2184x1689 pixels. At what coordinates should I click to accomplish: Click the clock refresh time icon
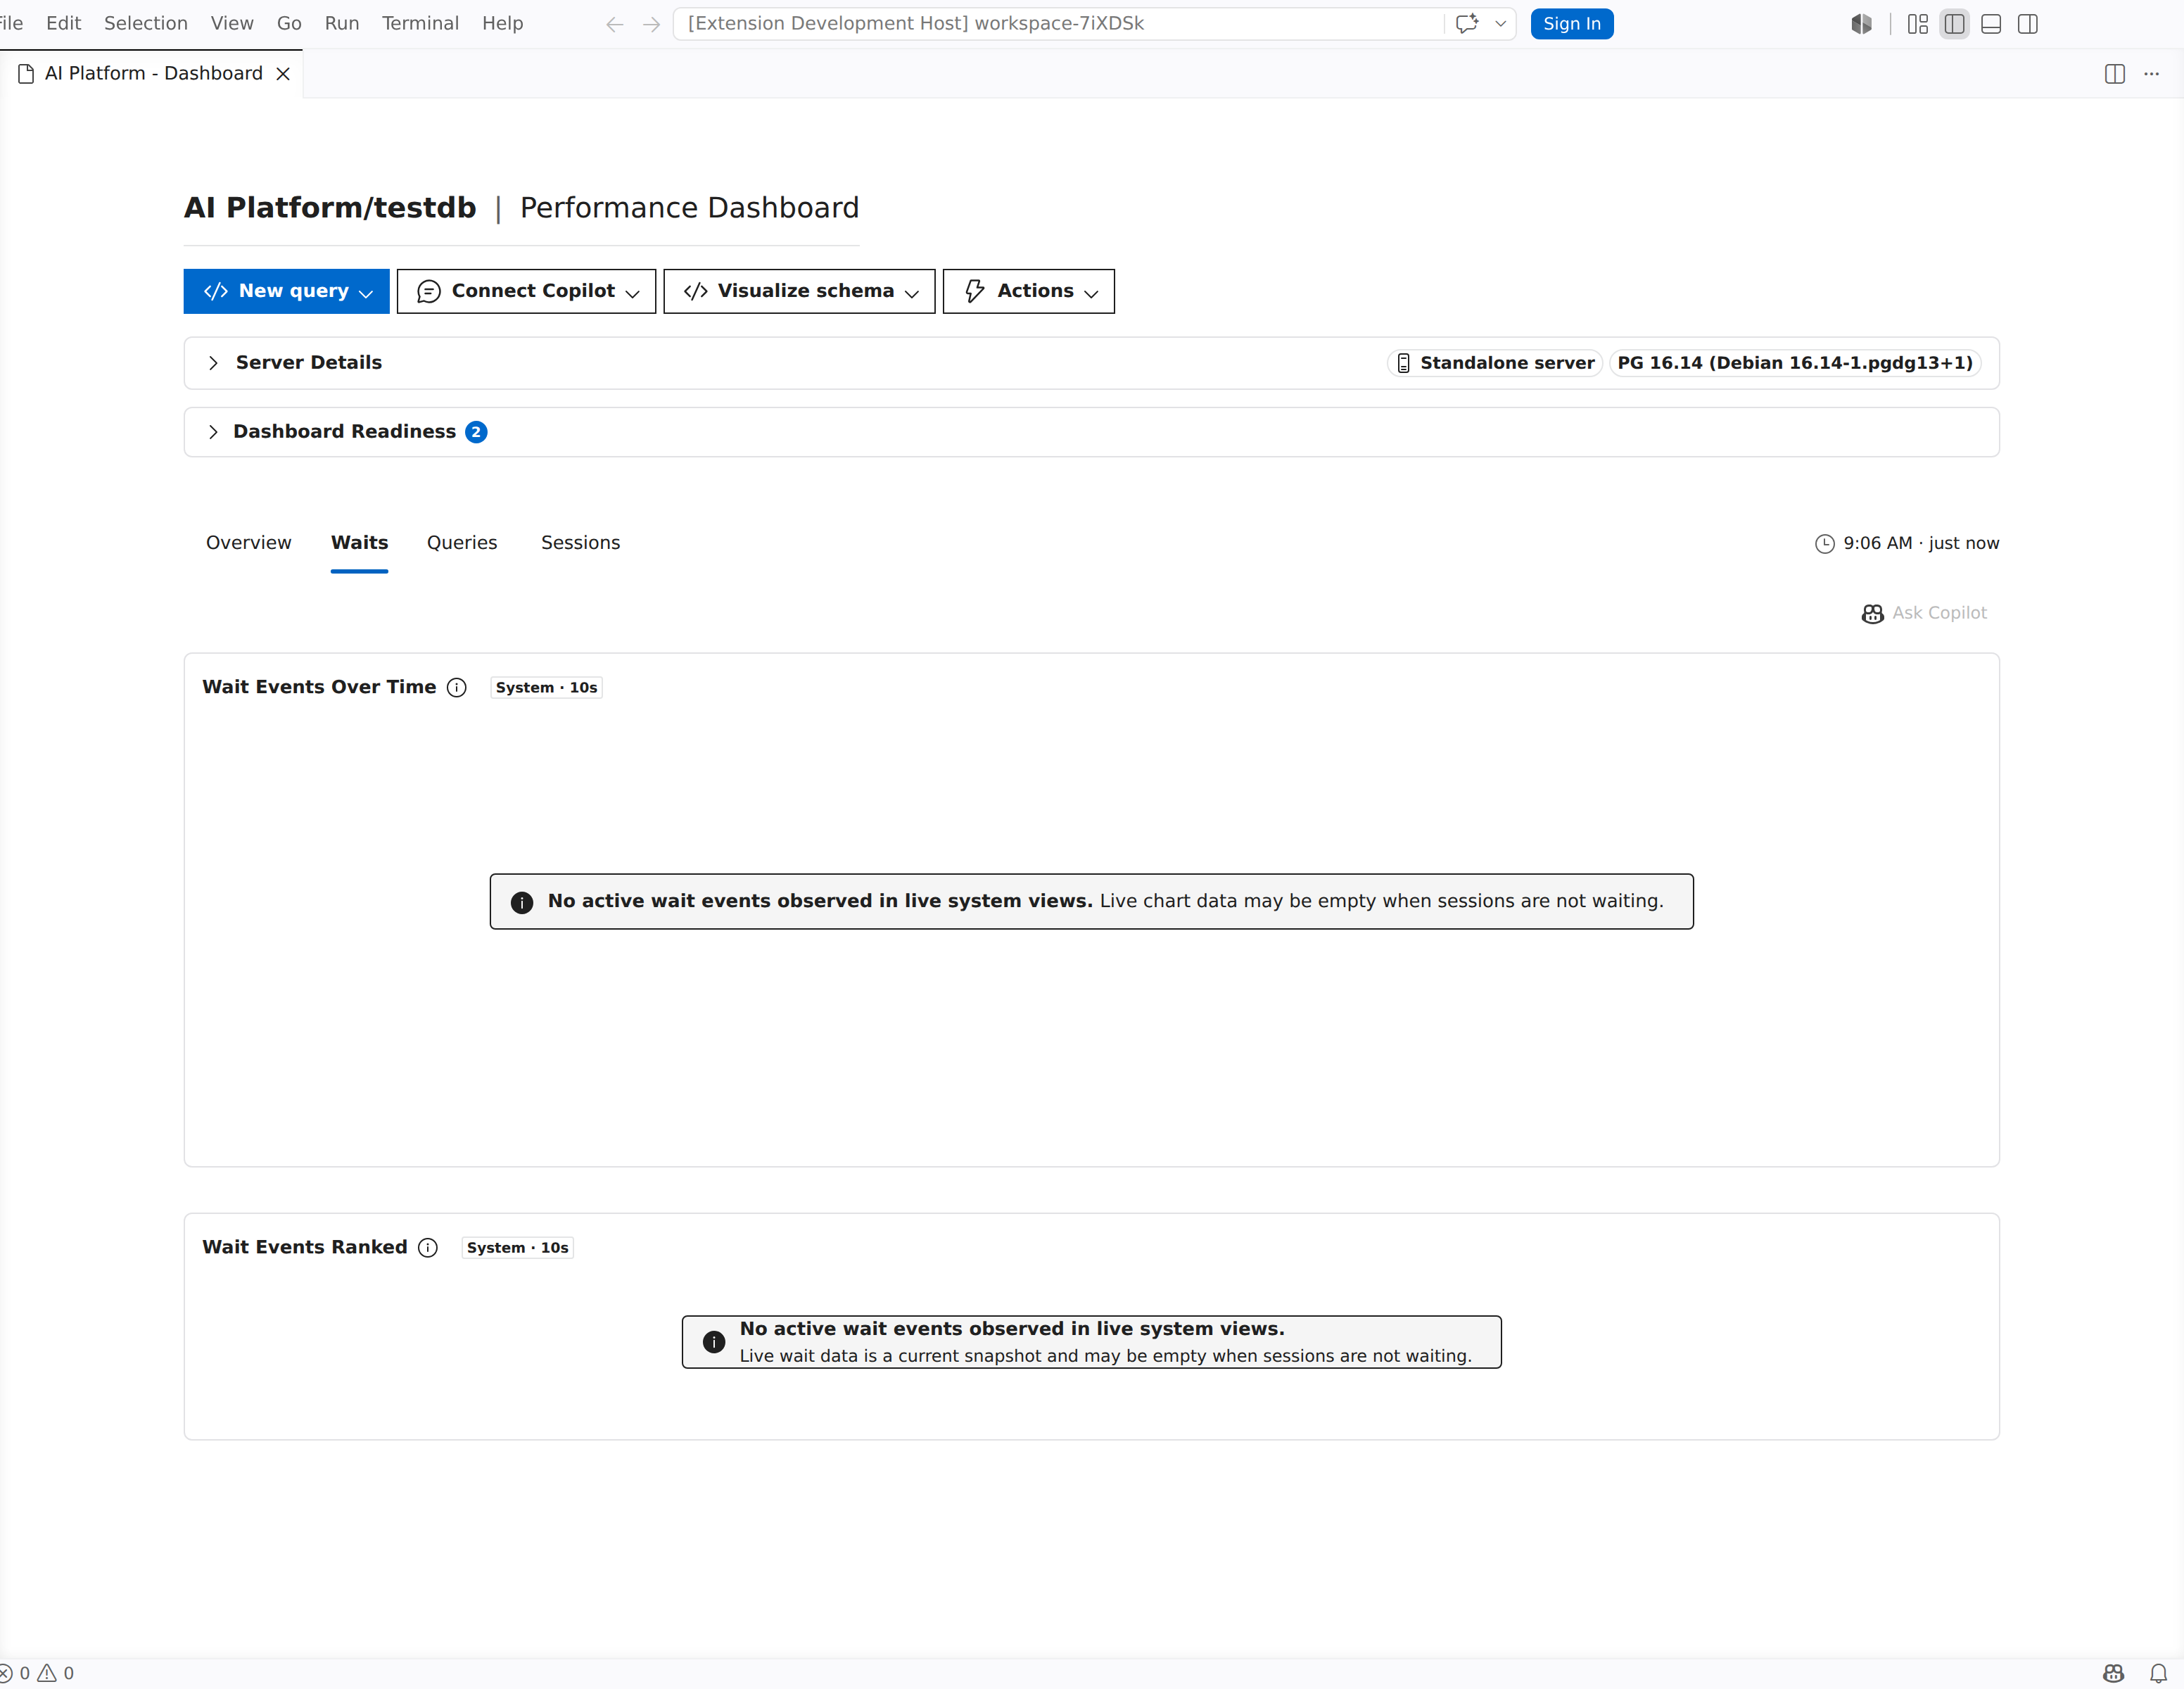1825,543
